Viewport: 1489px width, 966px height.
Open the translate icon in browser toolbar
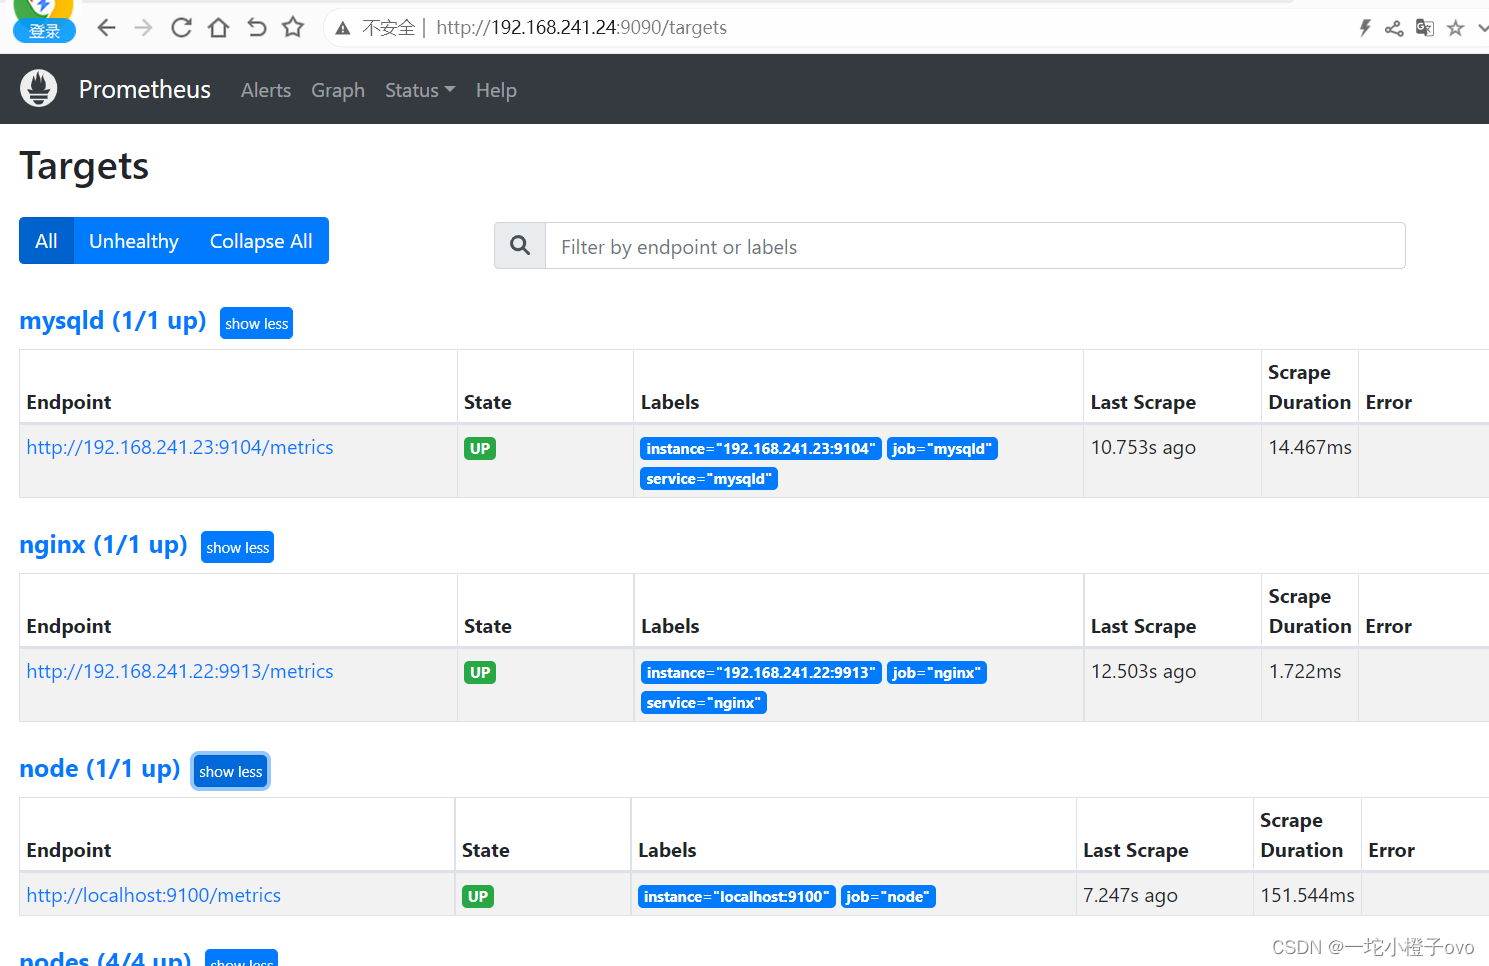tap(1425, 28)
